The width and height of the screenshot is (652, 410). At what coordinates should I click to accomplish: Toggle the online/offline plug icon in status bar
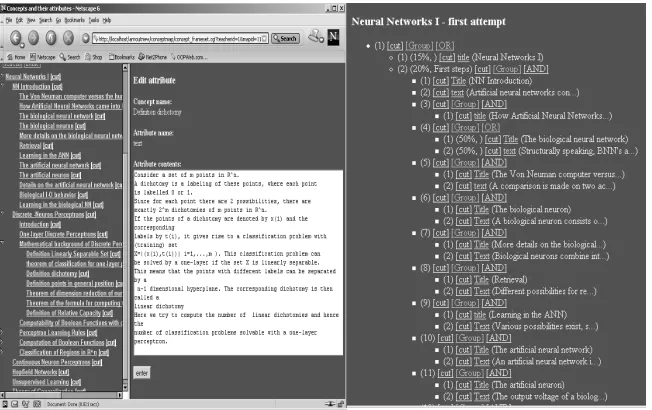point(330,404)
